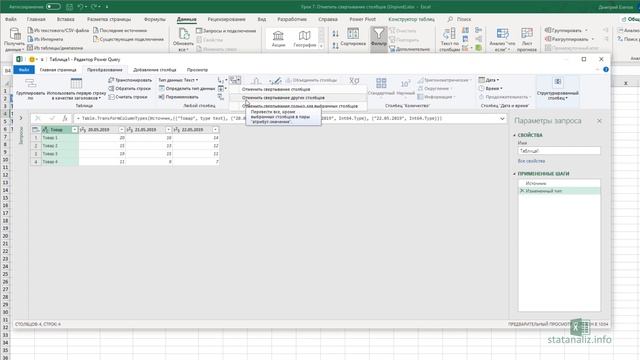Click the Из Интернета button in Excel
The height and width of the screenshot is (360, 640).
[x=45, y=39]
